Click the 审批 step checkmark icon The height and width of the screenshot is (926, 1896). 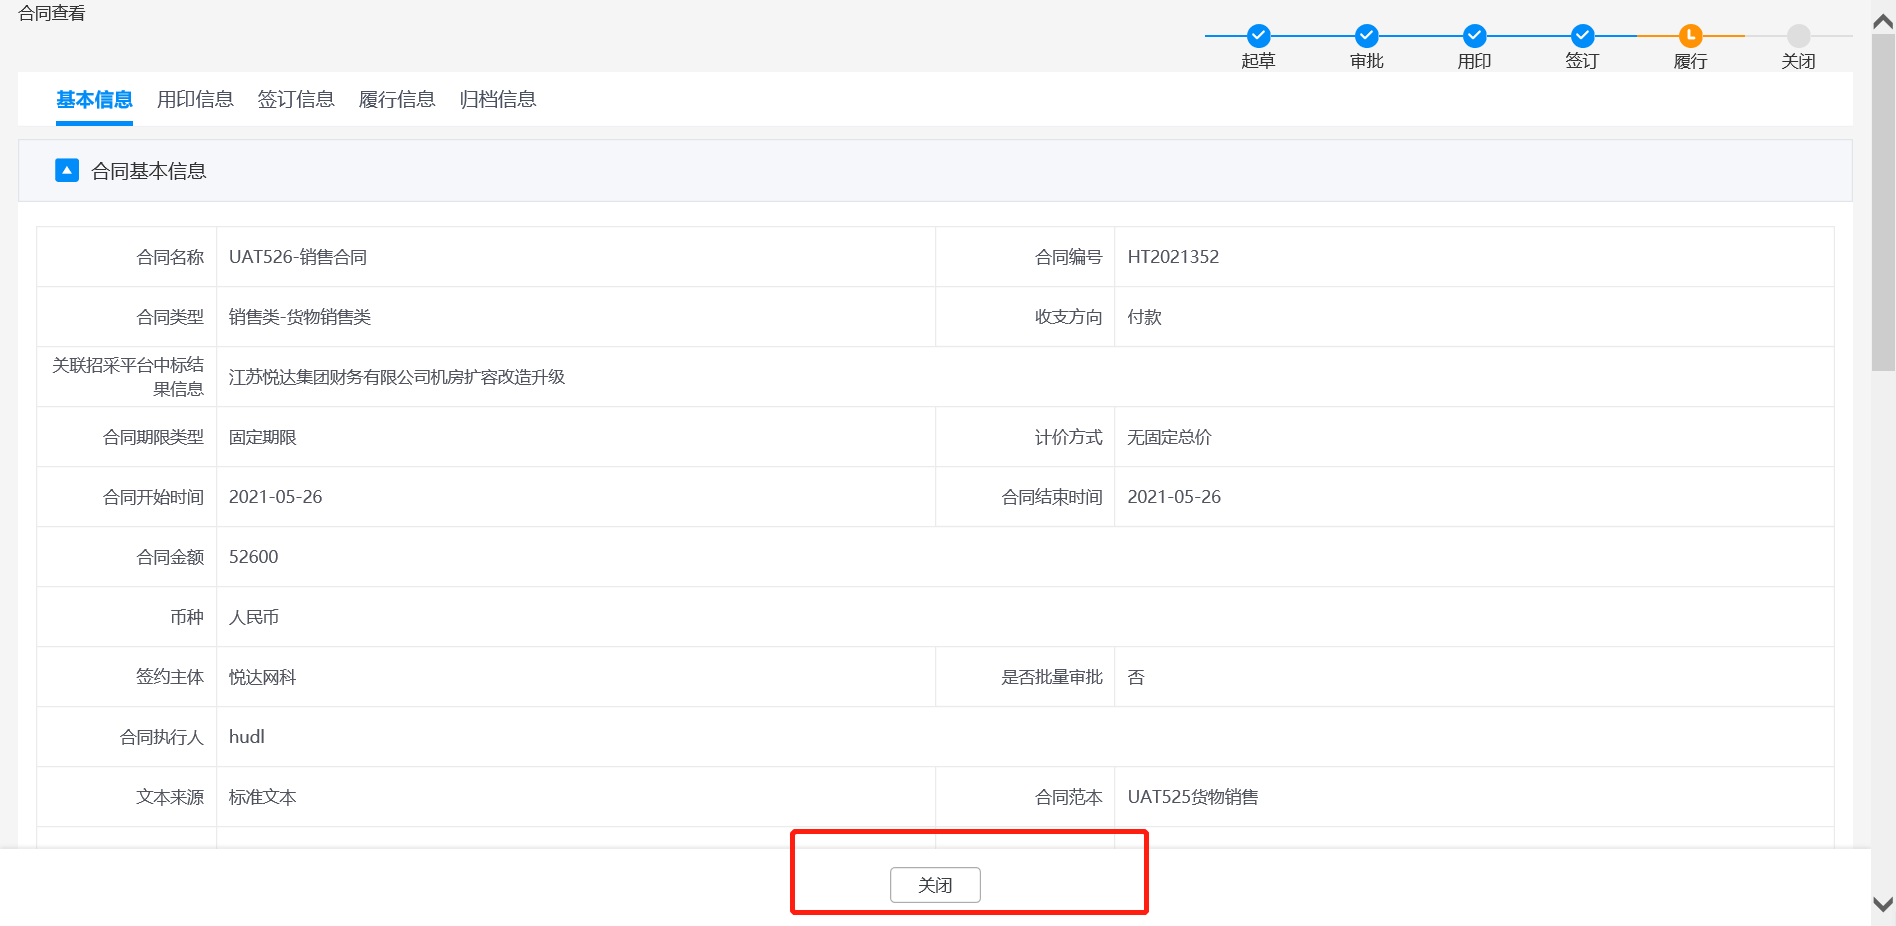pyautogui.click(x=1366, y=36)
